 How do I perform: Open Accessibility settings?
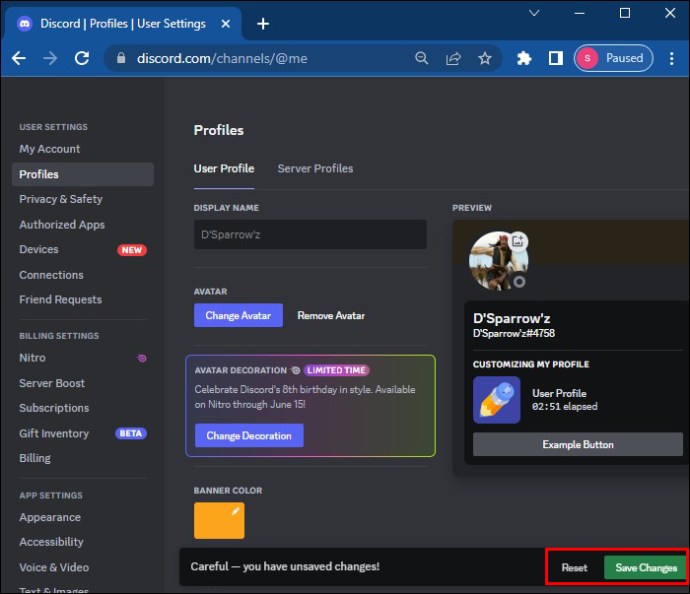[x=83, y=542]
